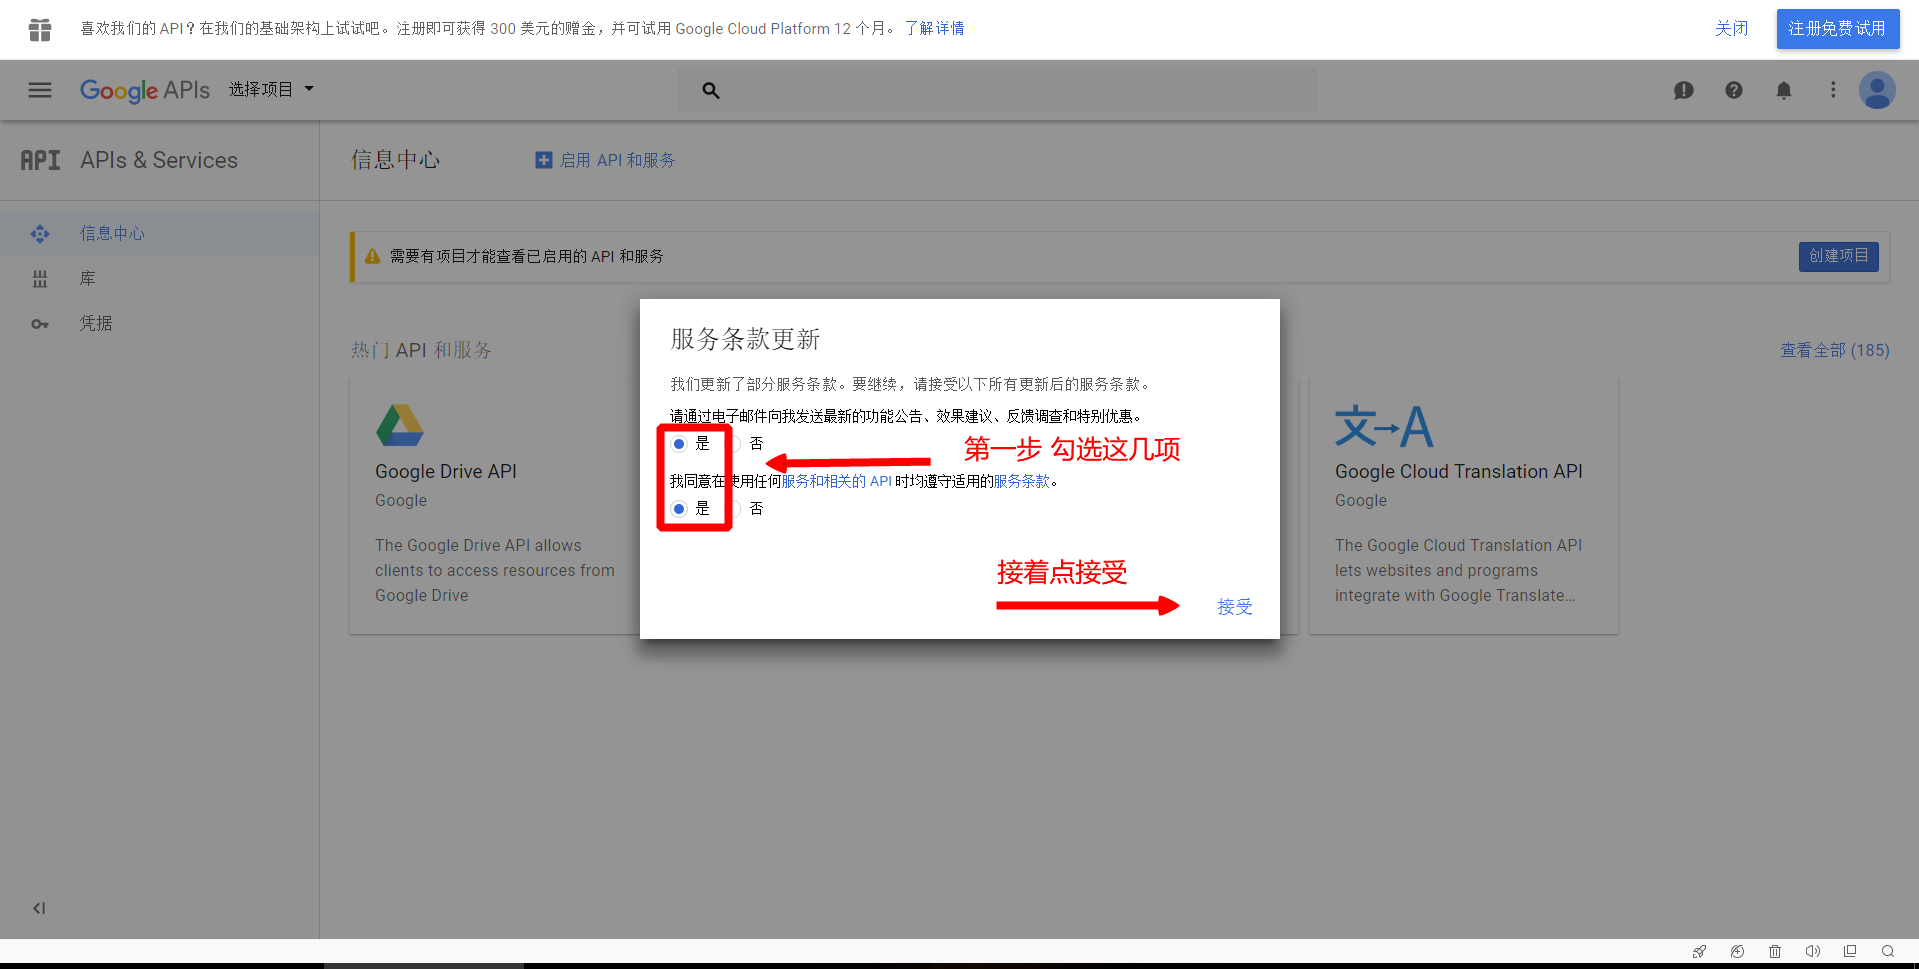Screen dimensions: 1919x969
Task: Open the send feedback icon
Action: click(x=1684, y=90)
